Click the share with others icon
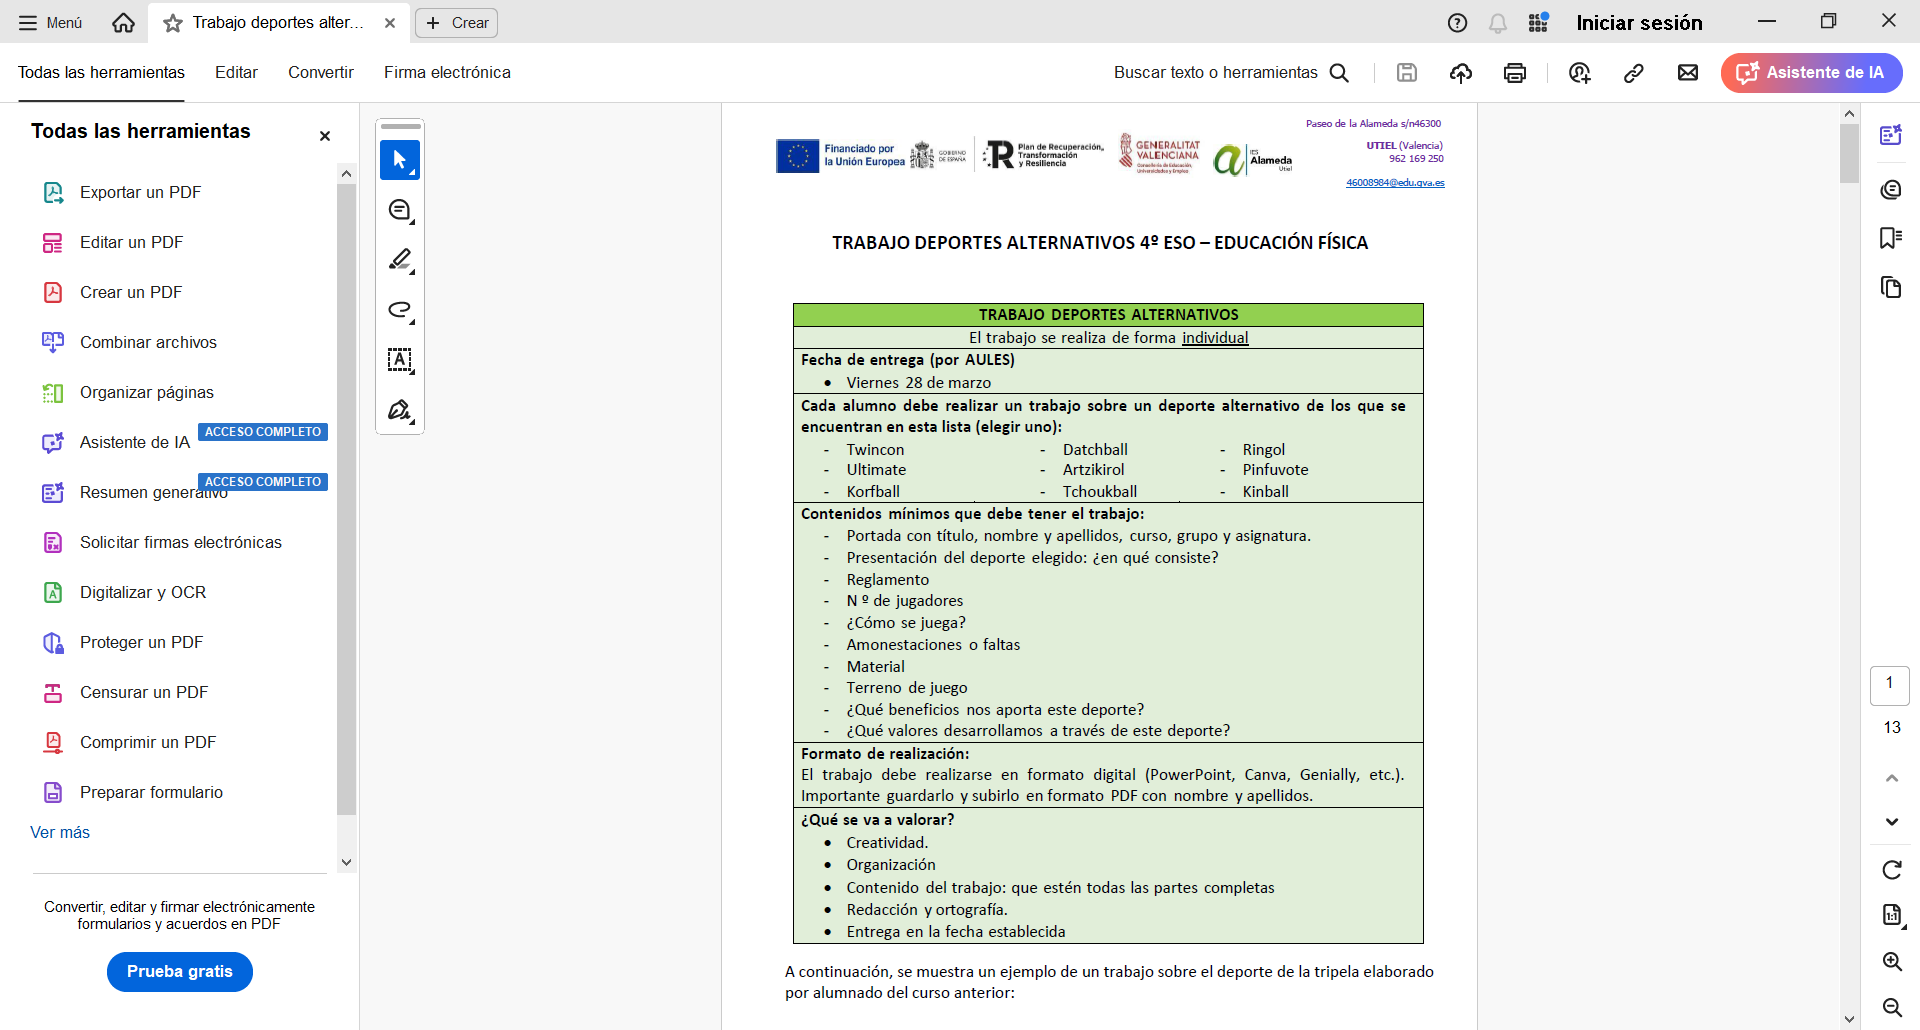The height and width of the screenshot is (1030, 1920). point(1580,72)
